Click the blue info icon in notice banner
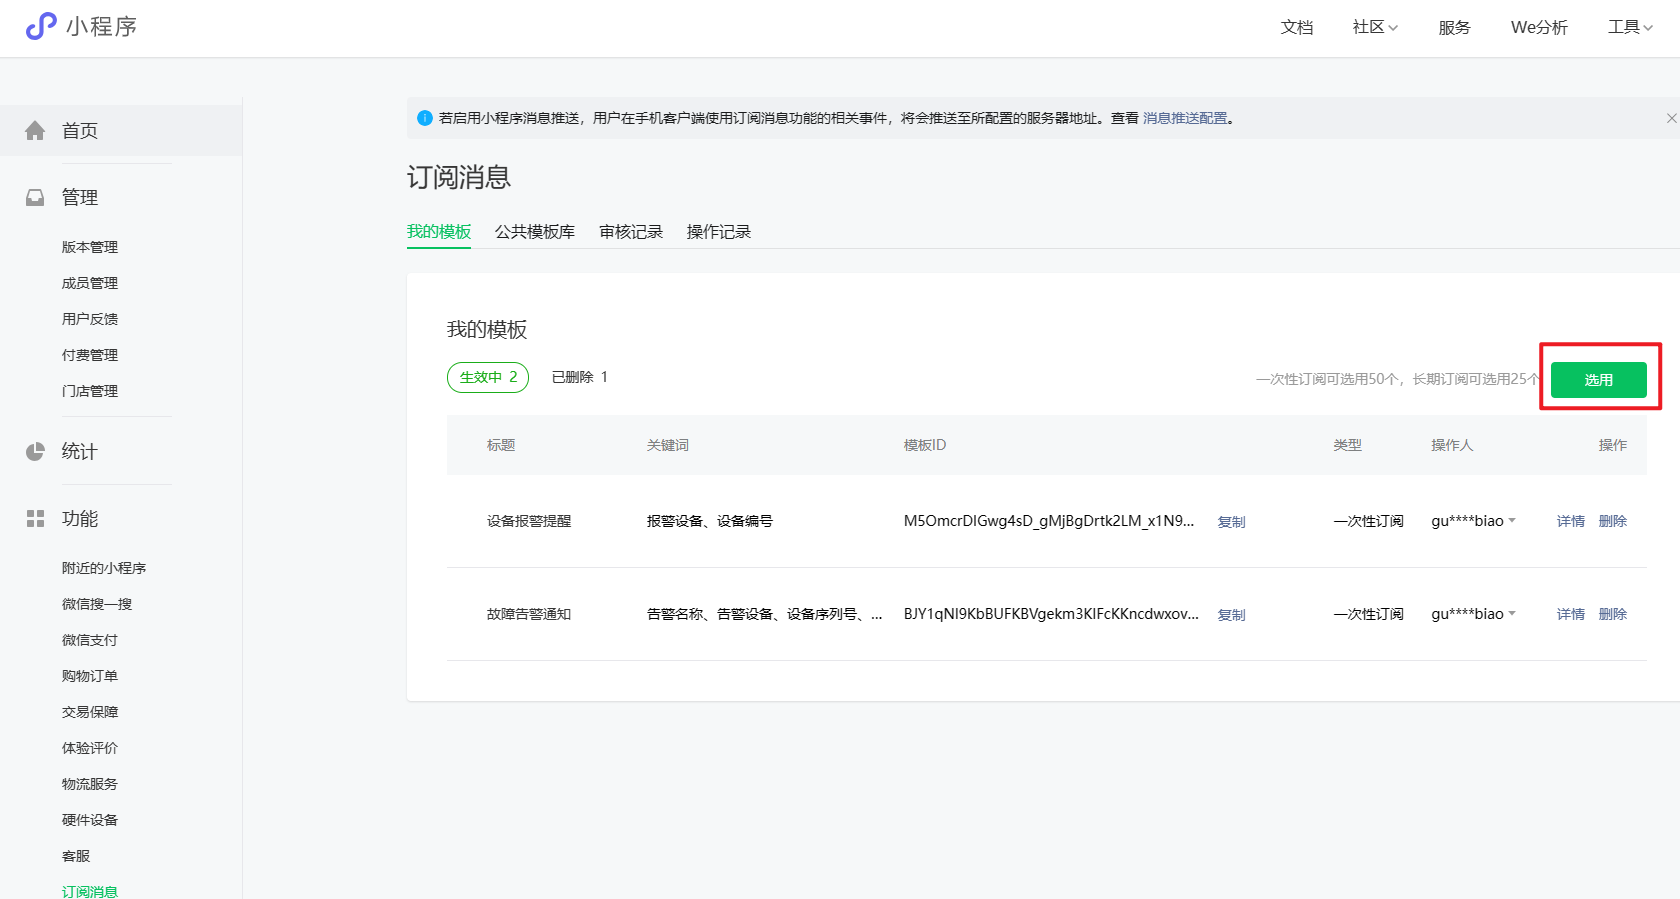The image size is (1680, 899). pyautogui.click(x=424, y=118)
